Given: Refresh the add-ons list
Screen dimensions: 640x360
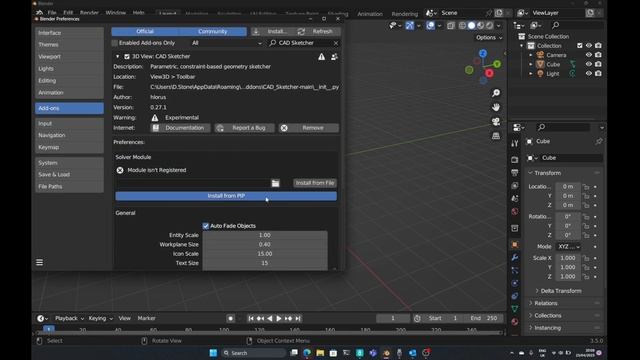Looking at the screenshot, I should (x=318, y=31).
